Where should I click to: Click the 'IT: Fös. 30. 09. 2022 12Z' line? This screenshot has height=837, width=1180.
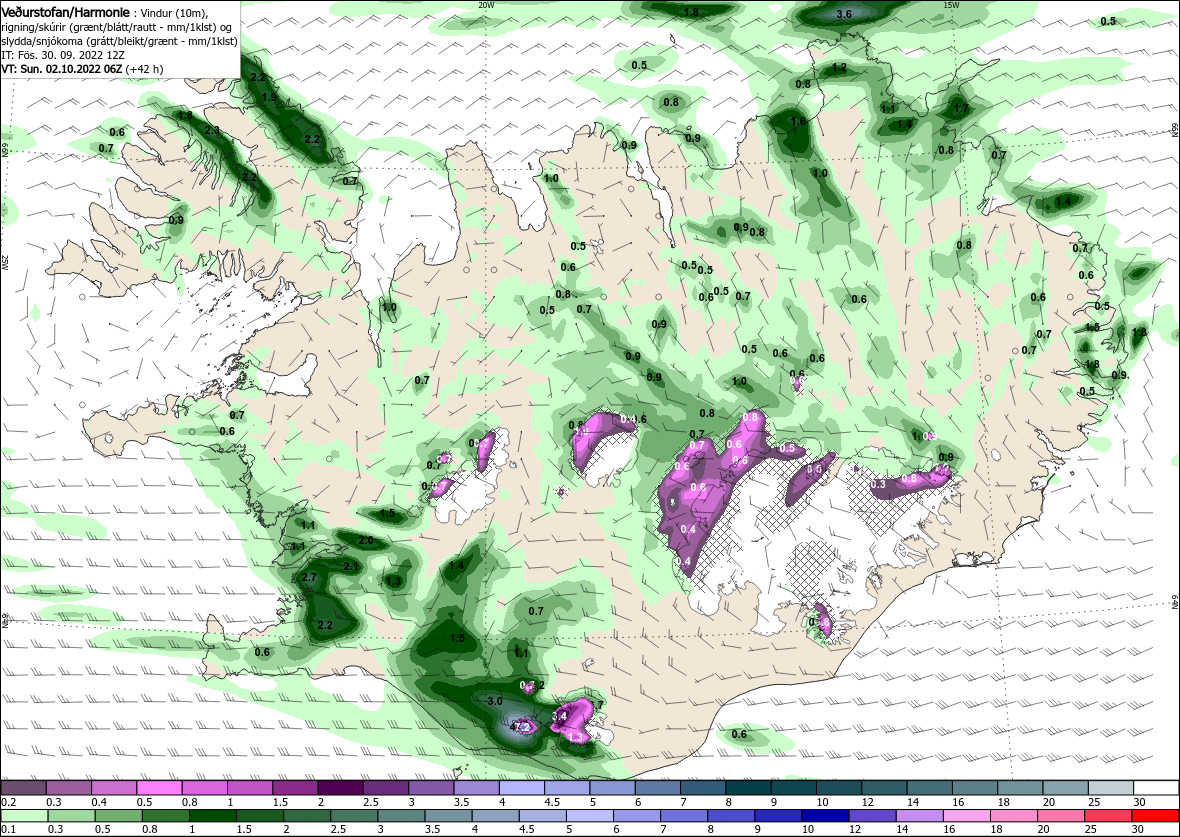click(x=63, y=55)
